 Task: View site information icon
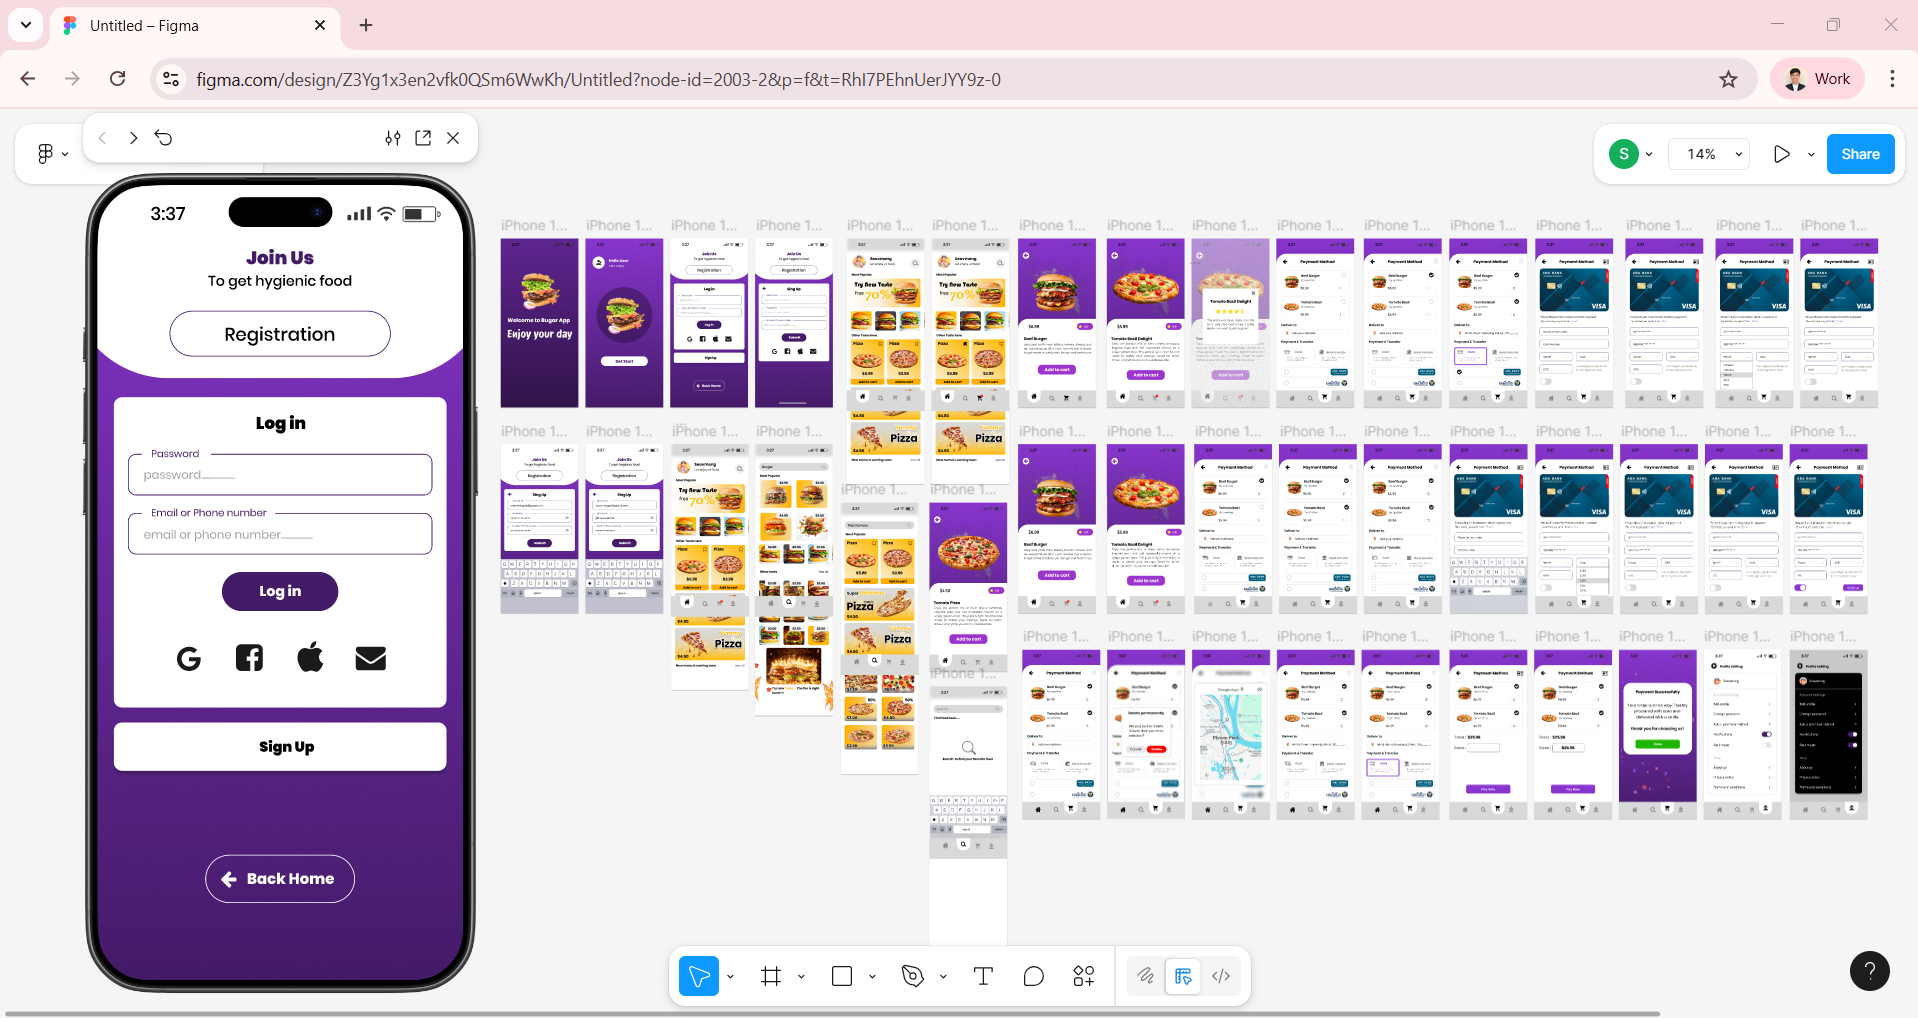pyautogui.click(x=171, y=79)
